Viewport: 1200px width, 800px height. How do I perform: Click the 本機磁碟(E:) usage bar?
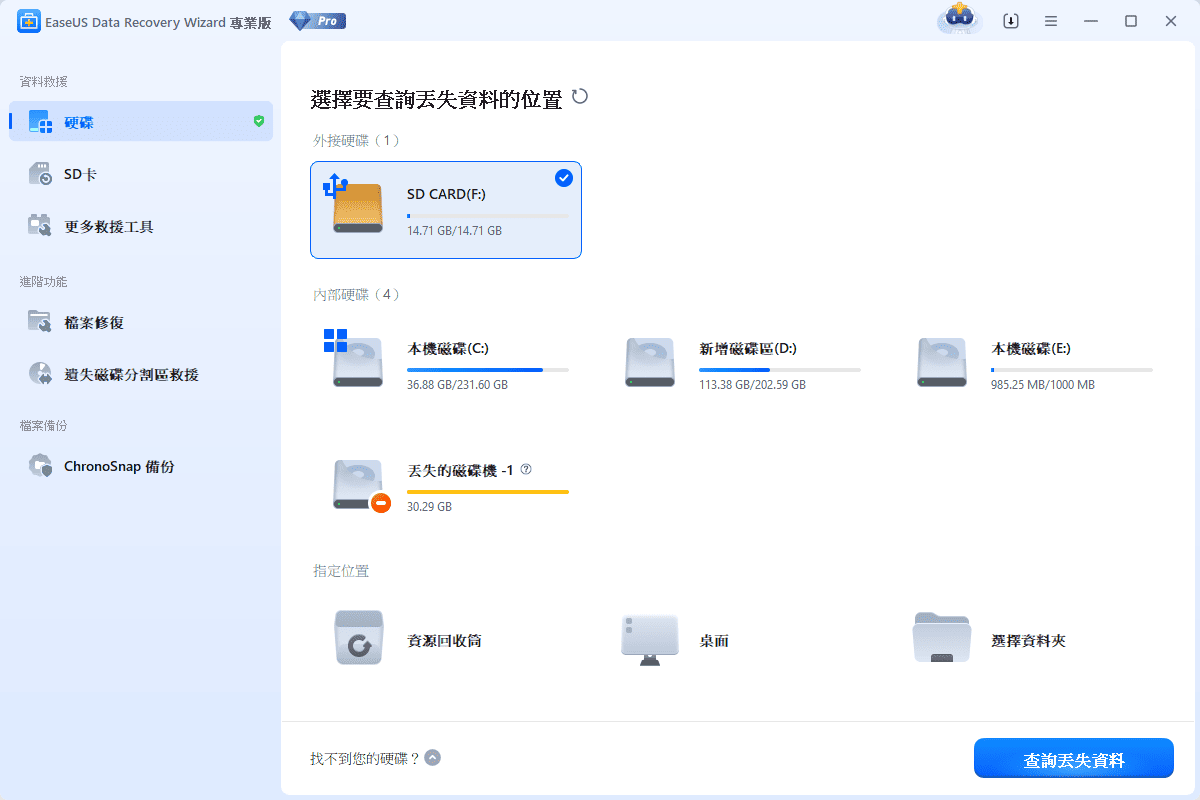coord(1072,370)
